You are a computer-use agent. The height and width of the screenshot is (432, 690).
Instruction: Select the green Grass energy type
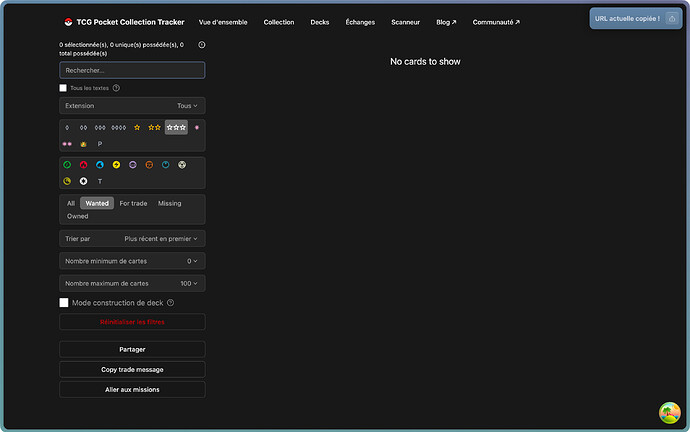click(x=67, y=165)
